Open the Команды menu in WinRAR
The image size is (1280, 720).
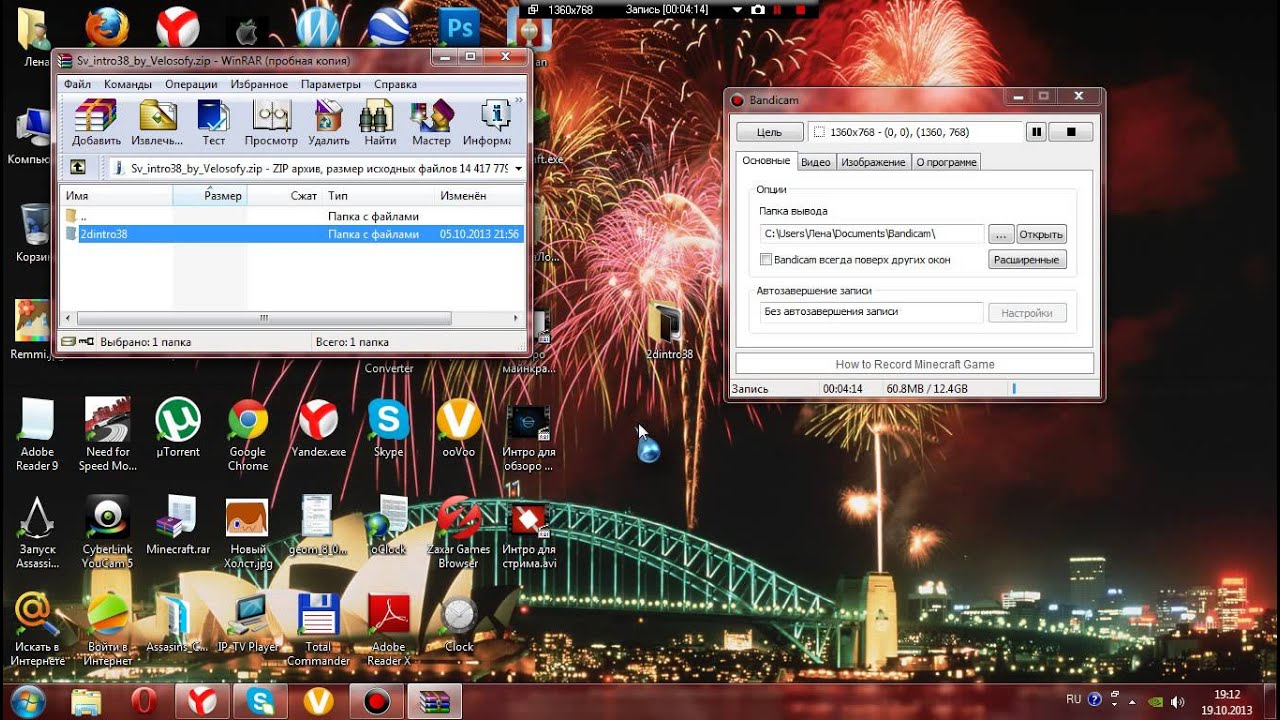128,84
